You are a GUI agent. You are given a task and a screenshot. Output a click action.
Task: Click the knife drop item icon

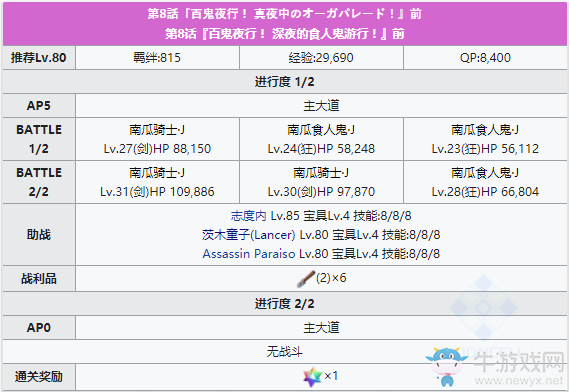pyautogui.click(x=306, y=279)
